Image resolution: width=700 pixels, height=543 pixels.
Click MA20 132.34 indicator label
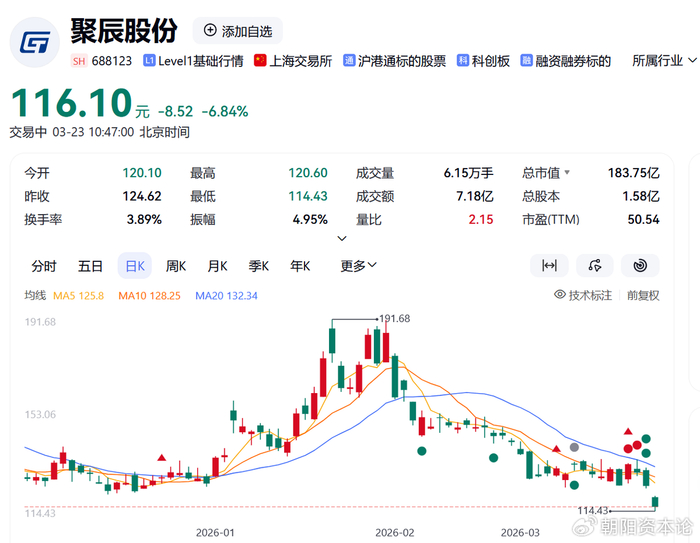[x=226, y=296]
